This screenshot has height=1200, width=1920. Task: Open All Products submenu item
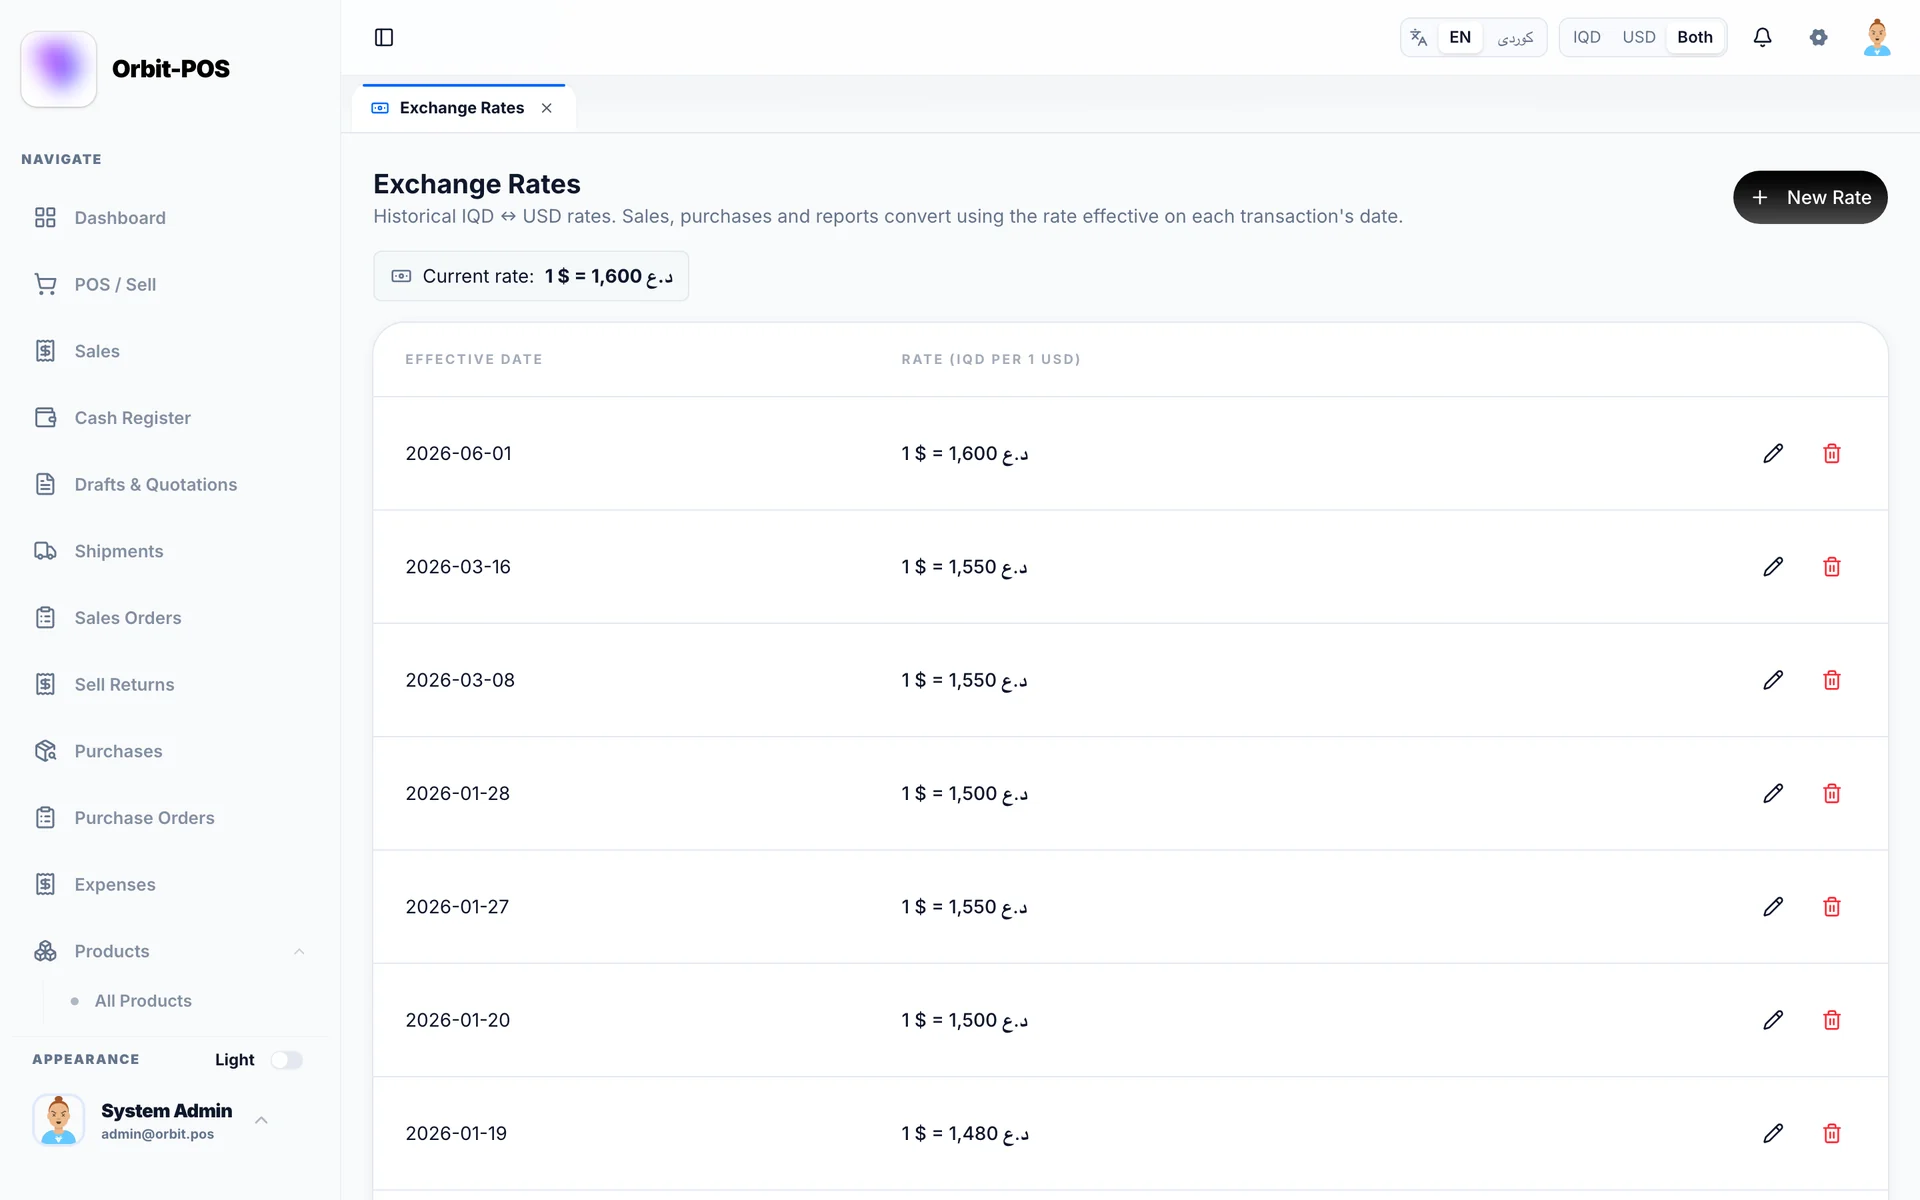tap(143, 1001)
